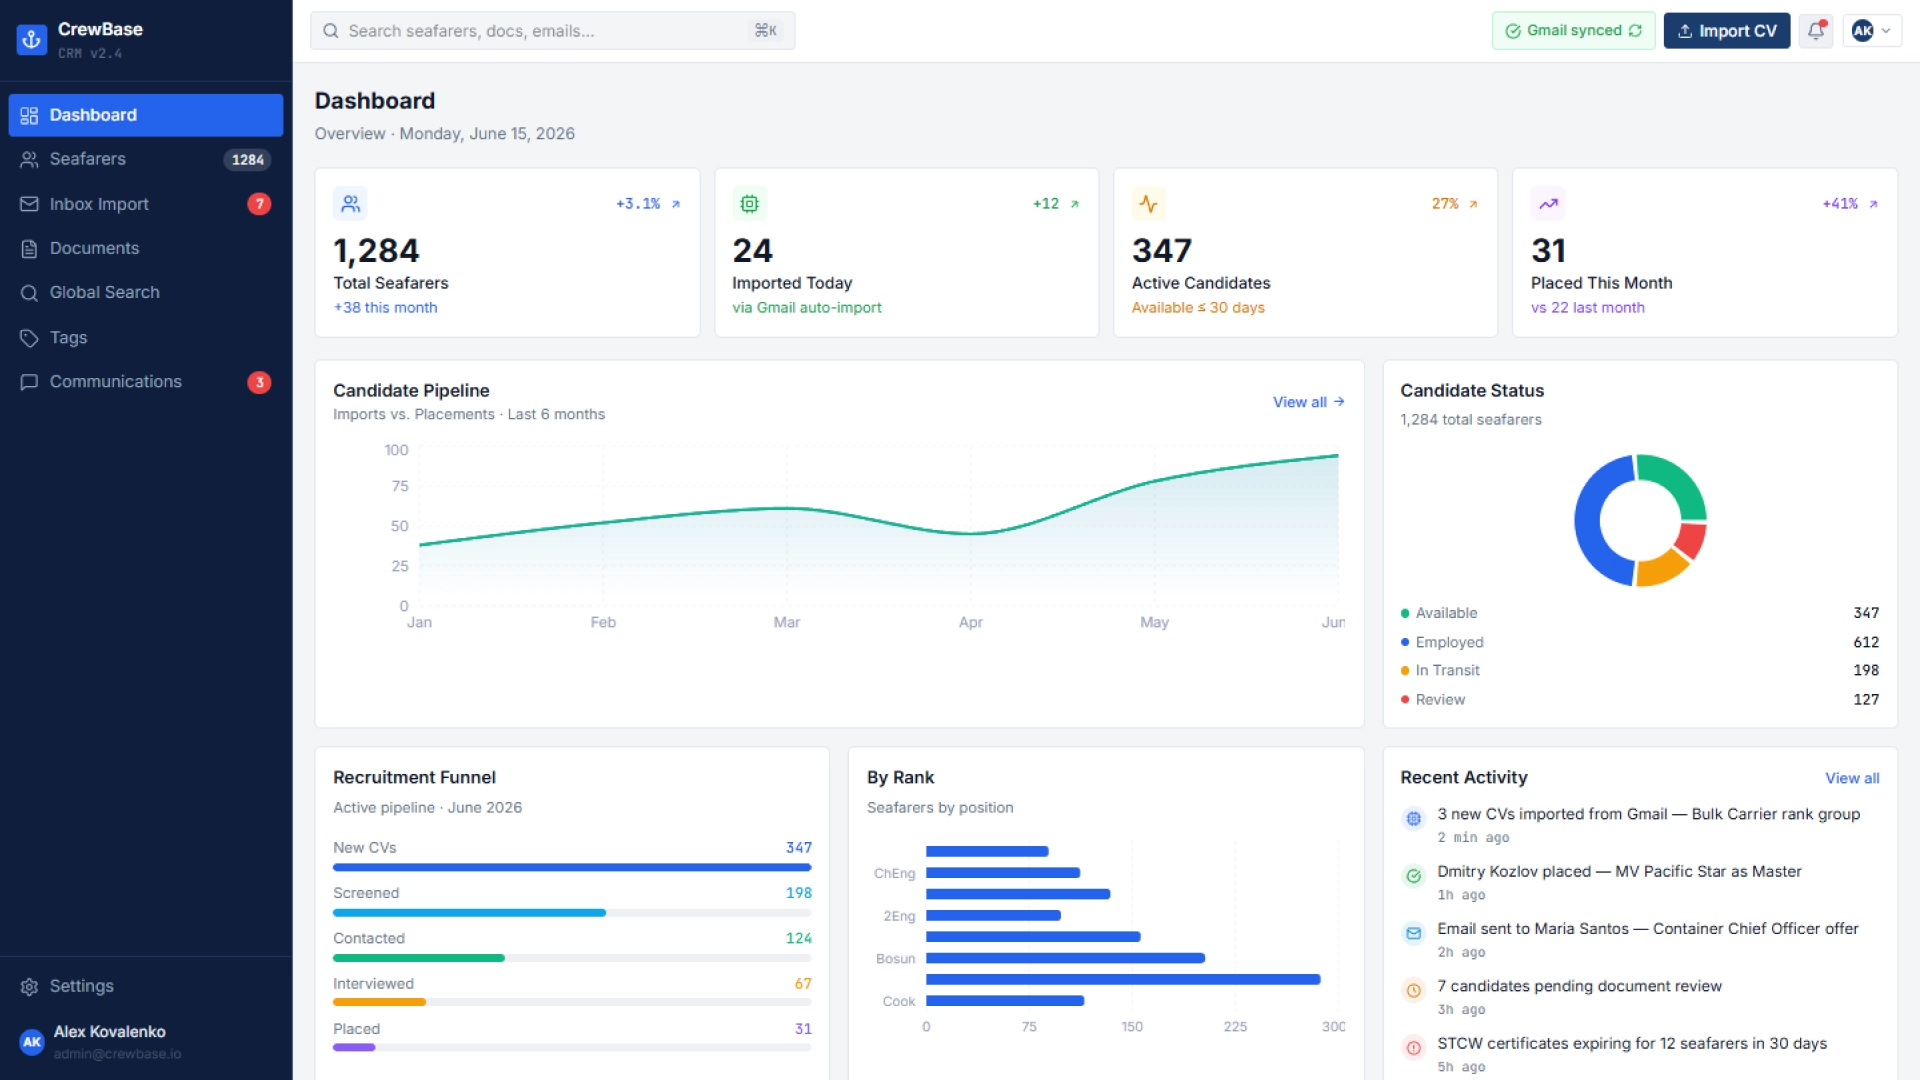Click the Dmitry Kozlov placed activity entry
This screenshot has height=1080, width=1920.
tap(1640, 882)
